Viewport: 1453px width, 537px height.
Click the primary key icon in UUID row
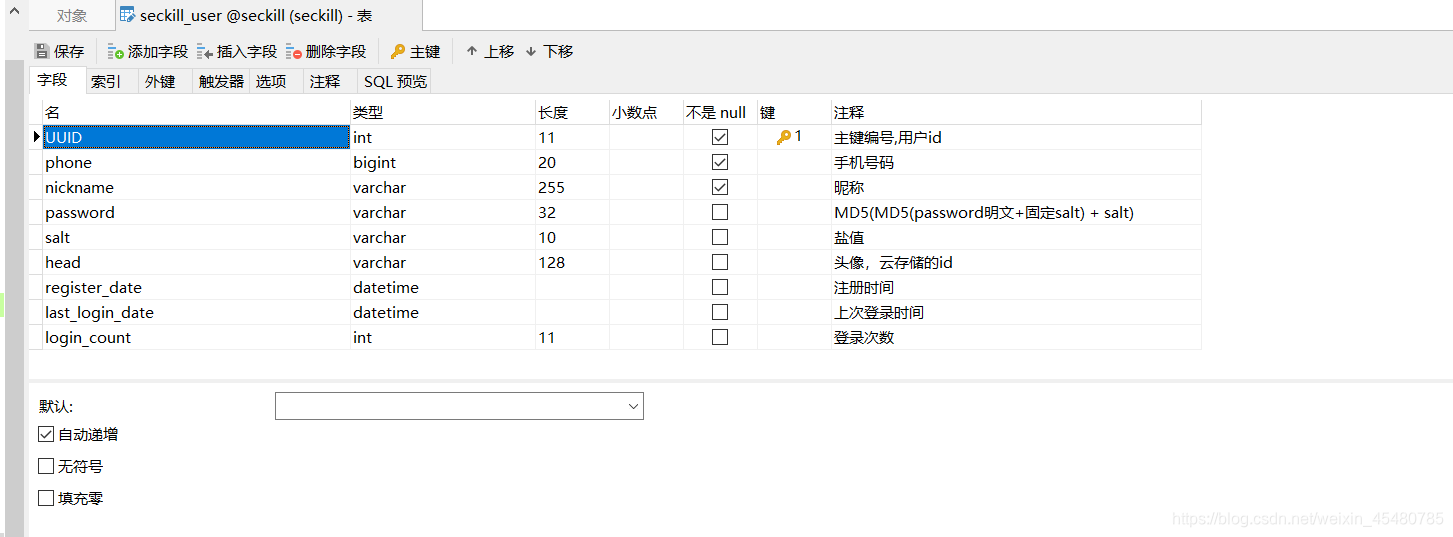[784, 137]
